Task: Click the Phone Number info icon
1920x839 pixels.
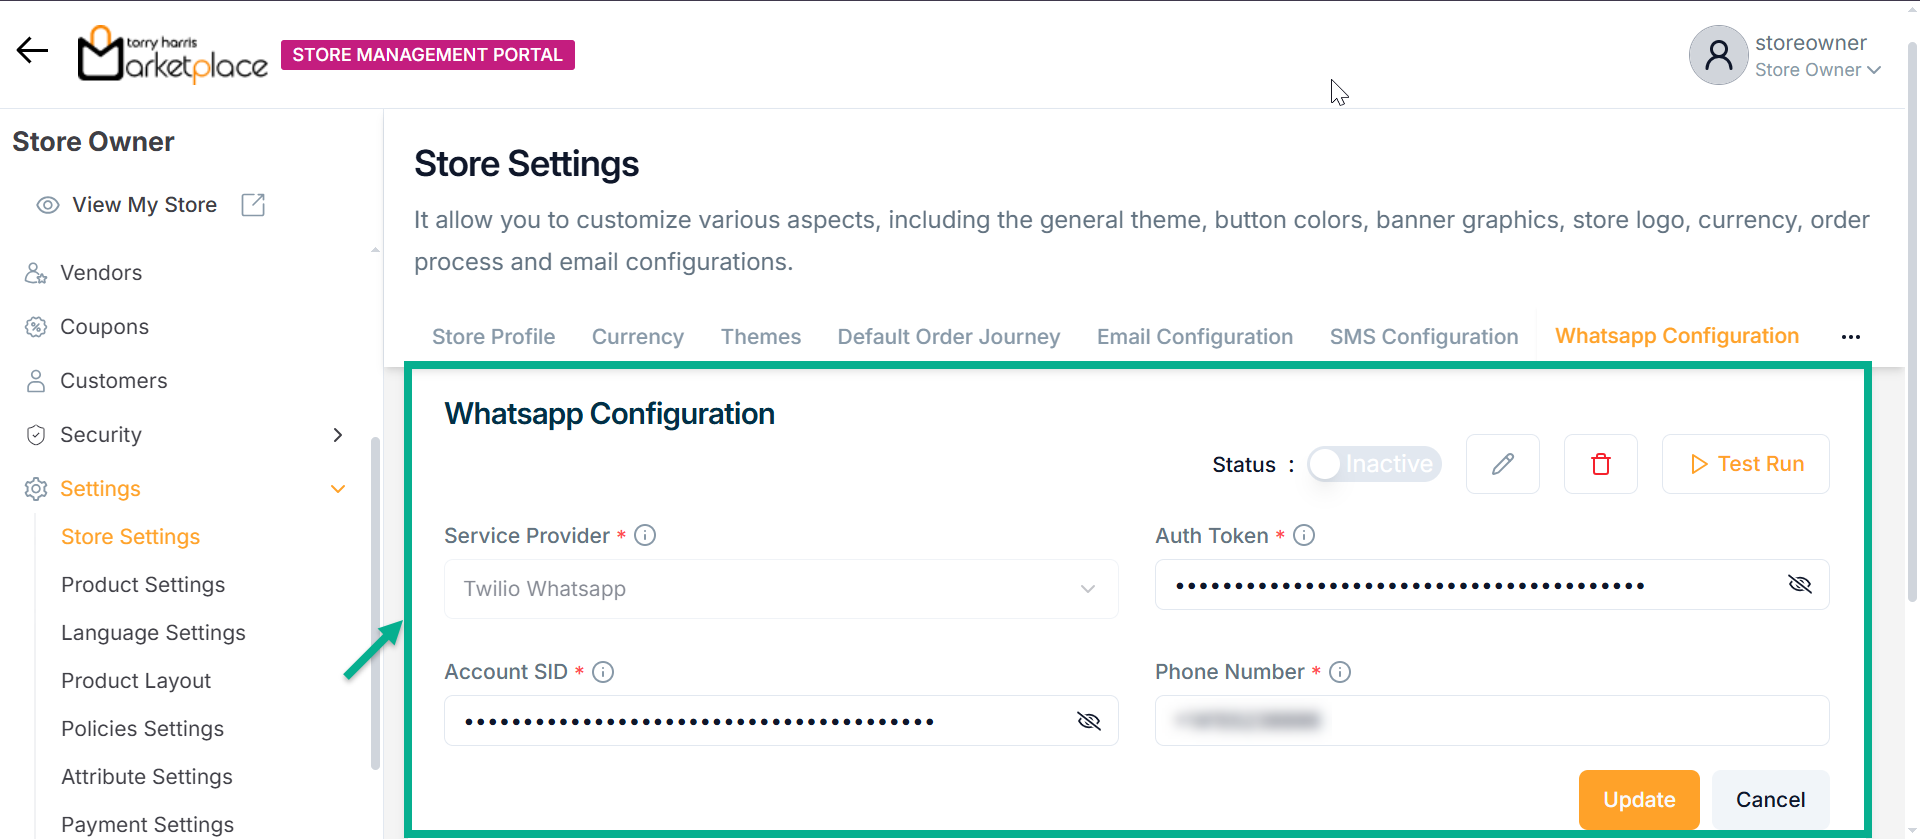Action: 1340,672
